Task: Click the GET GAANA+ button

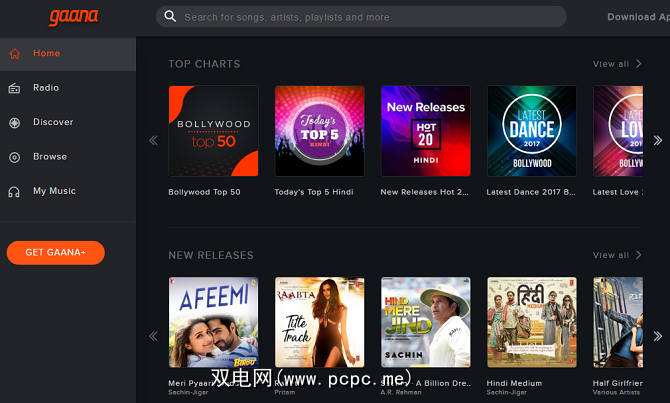Action: pos(56,253)
